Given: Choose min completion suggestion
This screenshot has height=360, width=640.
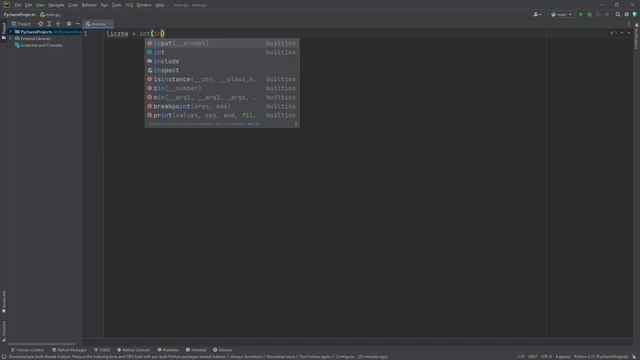Looking at the screenshot, I should pyautogui.click(x=222, y=97).
